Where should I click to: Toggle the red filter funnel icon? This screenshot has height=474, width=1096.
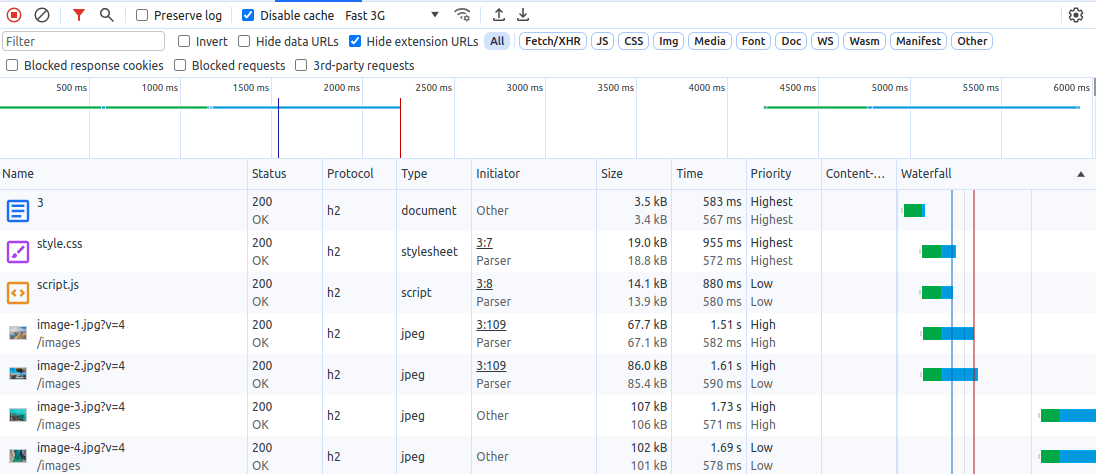coord(79,15)
